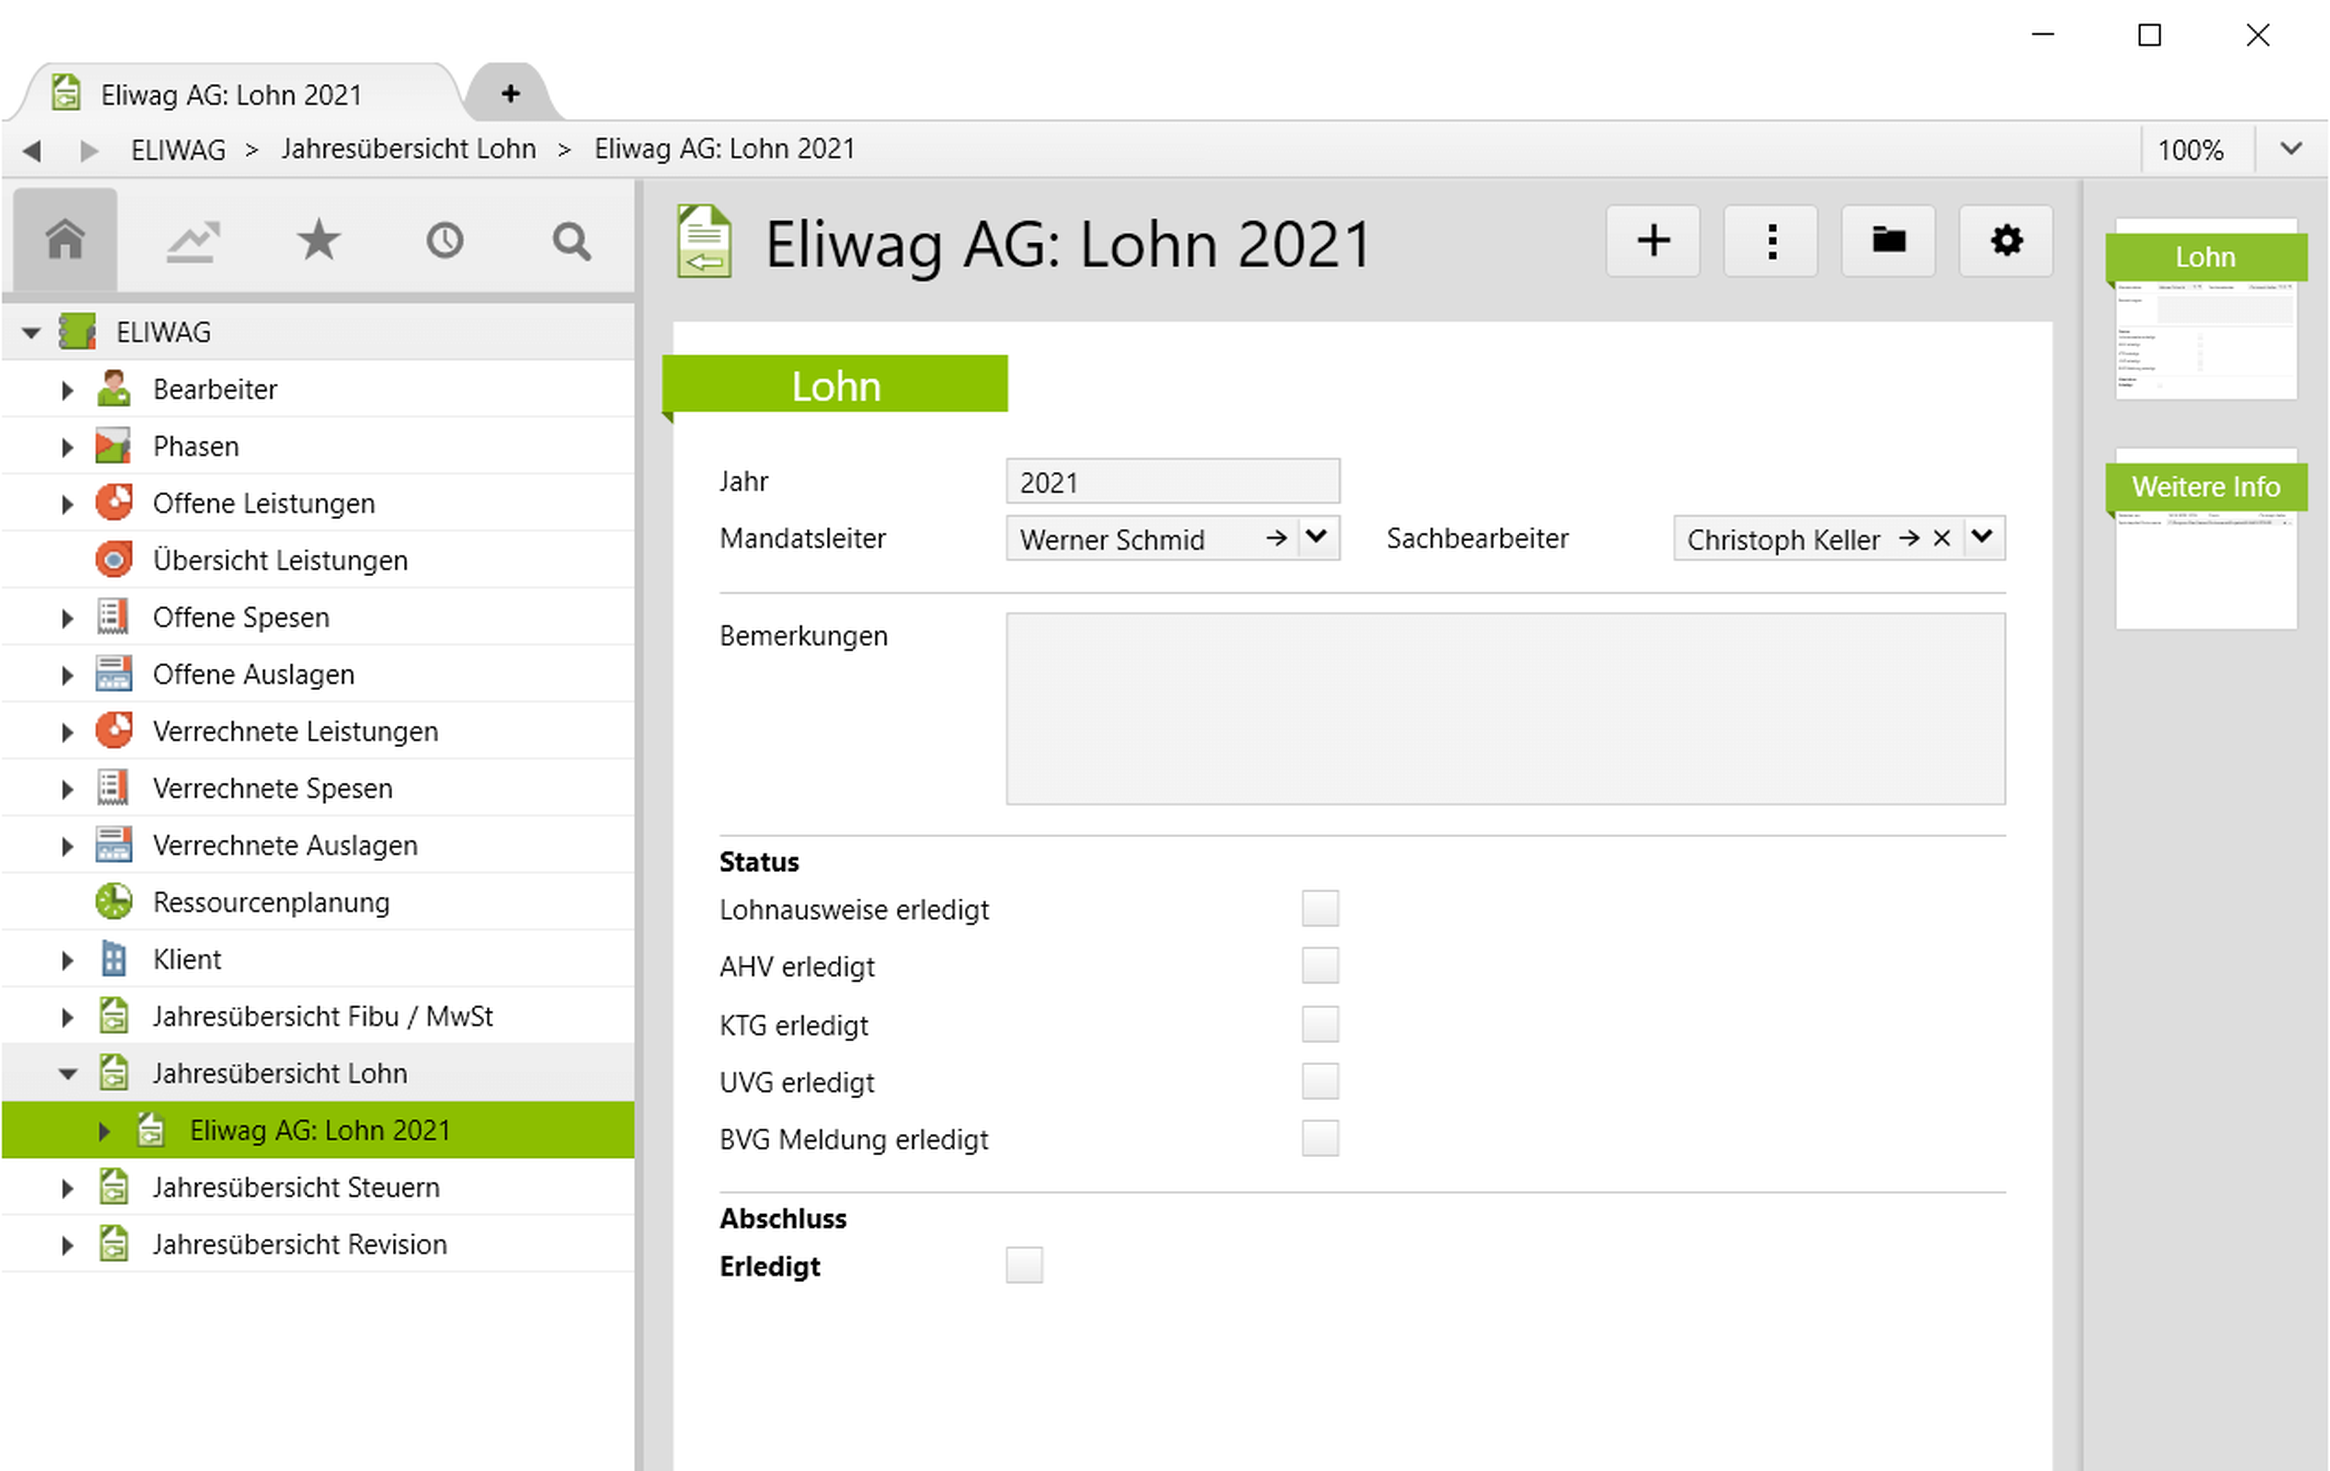
Task: Show favorites via the star icon
Action: coord(319,241)
